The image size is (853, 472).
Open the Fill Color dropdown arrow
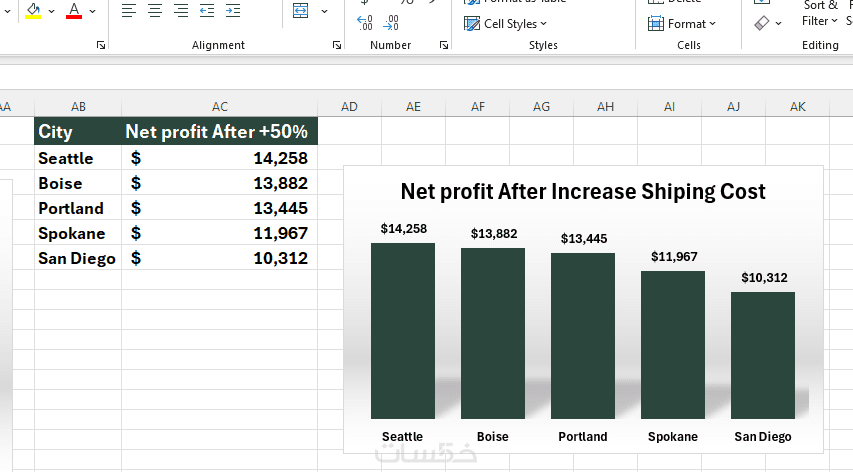tap(52, 11)
